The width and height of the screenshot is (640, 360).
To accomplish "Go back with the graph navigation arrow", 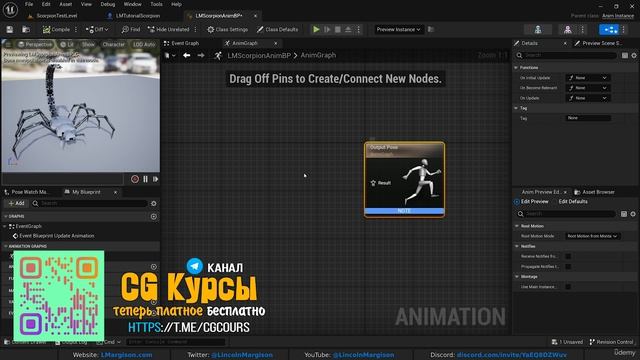I will [x=187, y=56].
